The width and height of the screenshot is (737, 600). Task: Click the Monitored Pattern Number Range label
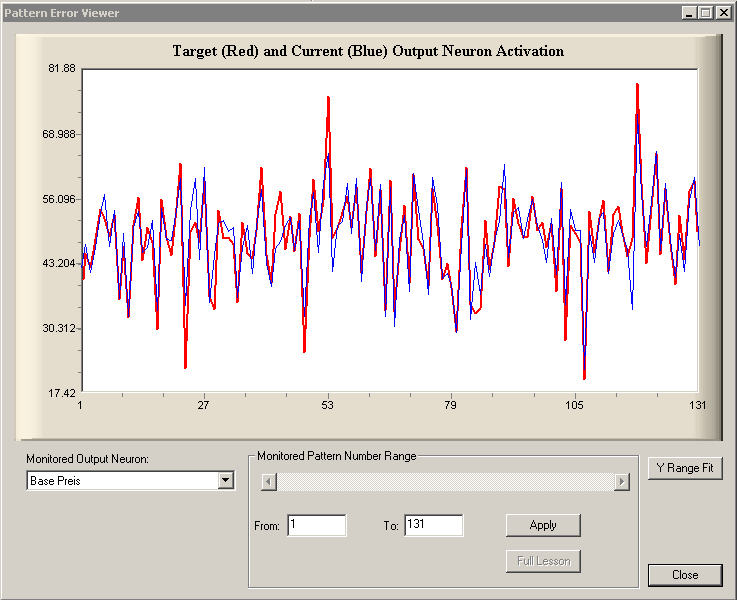[x=336, y=456]
